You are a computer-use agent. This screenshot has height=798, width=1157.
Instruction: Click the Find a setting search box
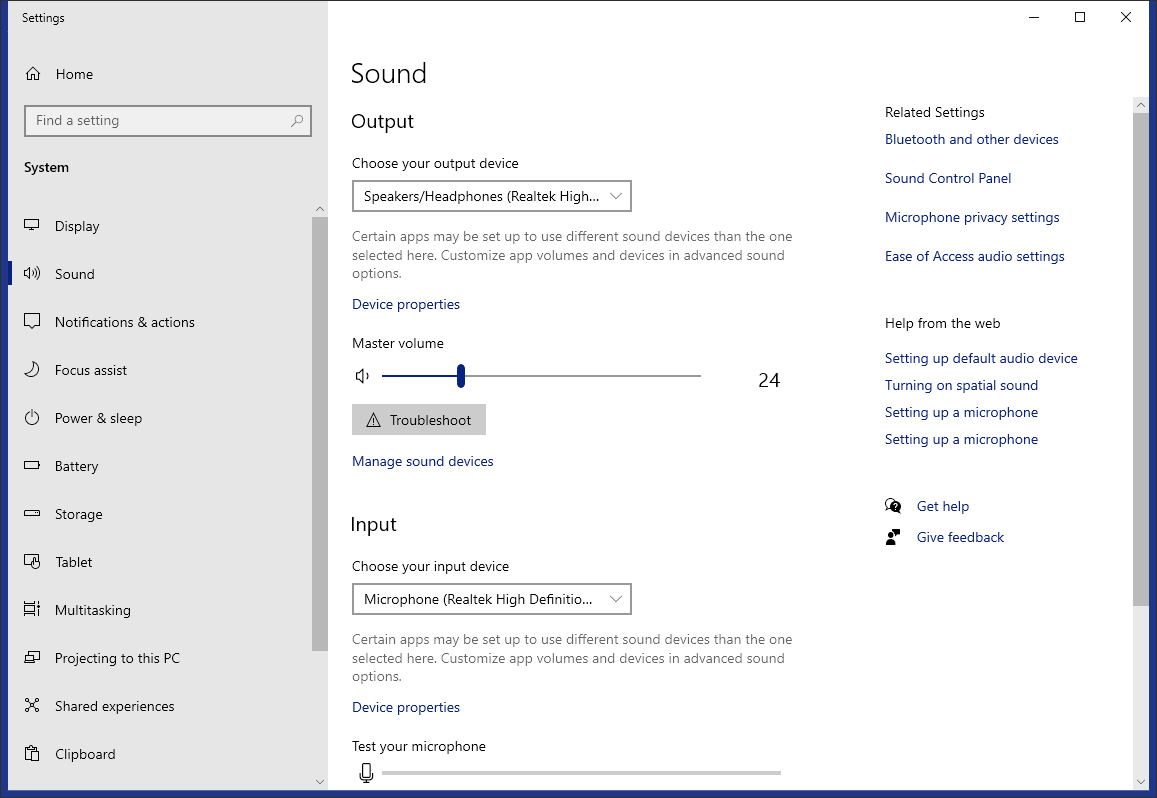point(168,120)
